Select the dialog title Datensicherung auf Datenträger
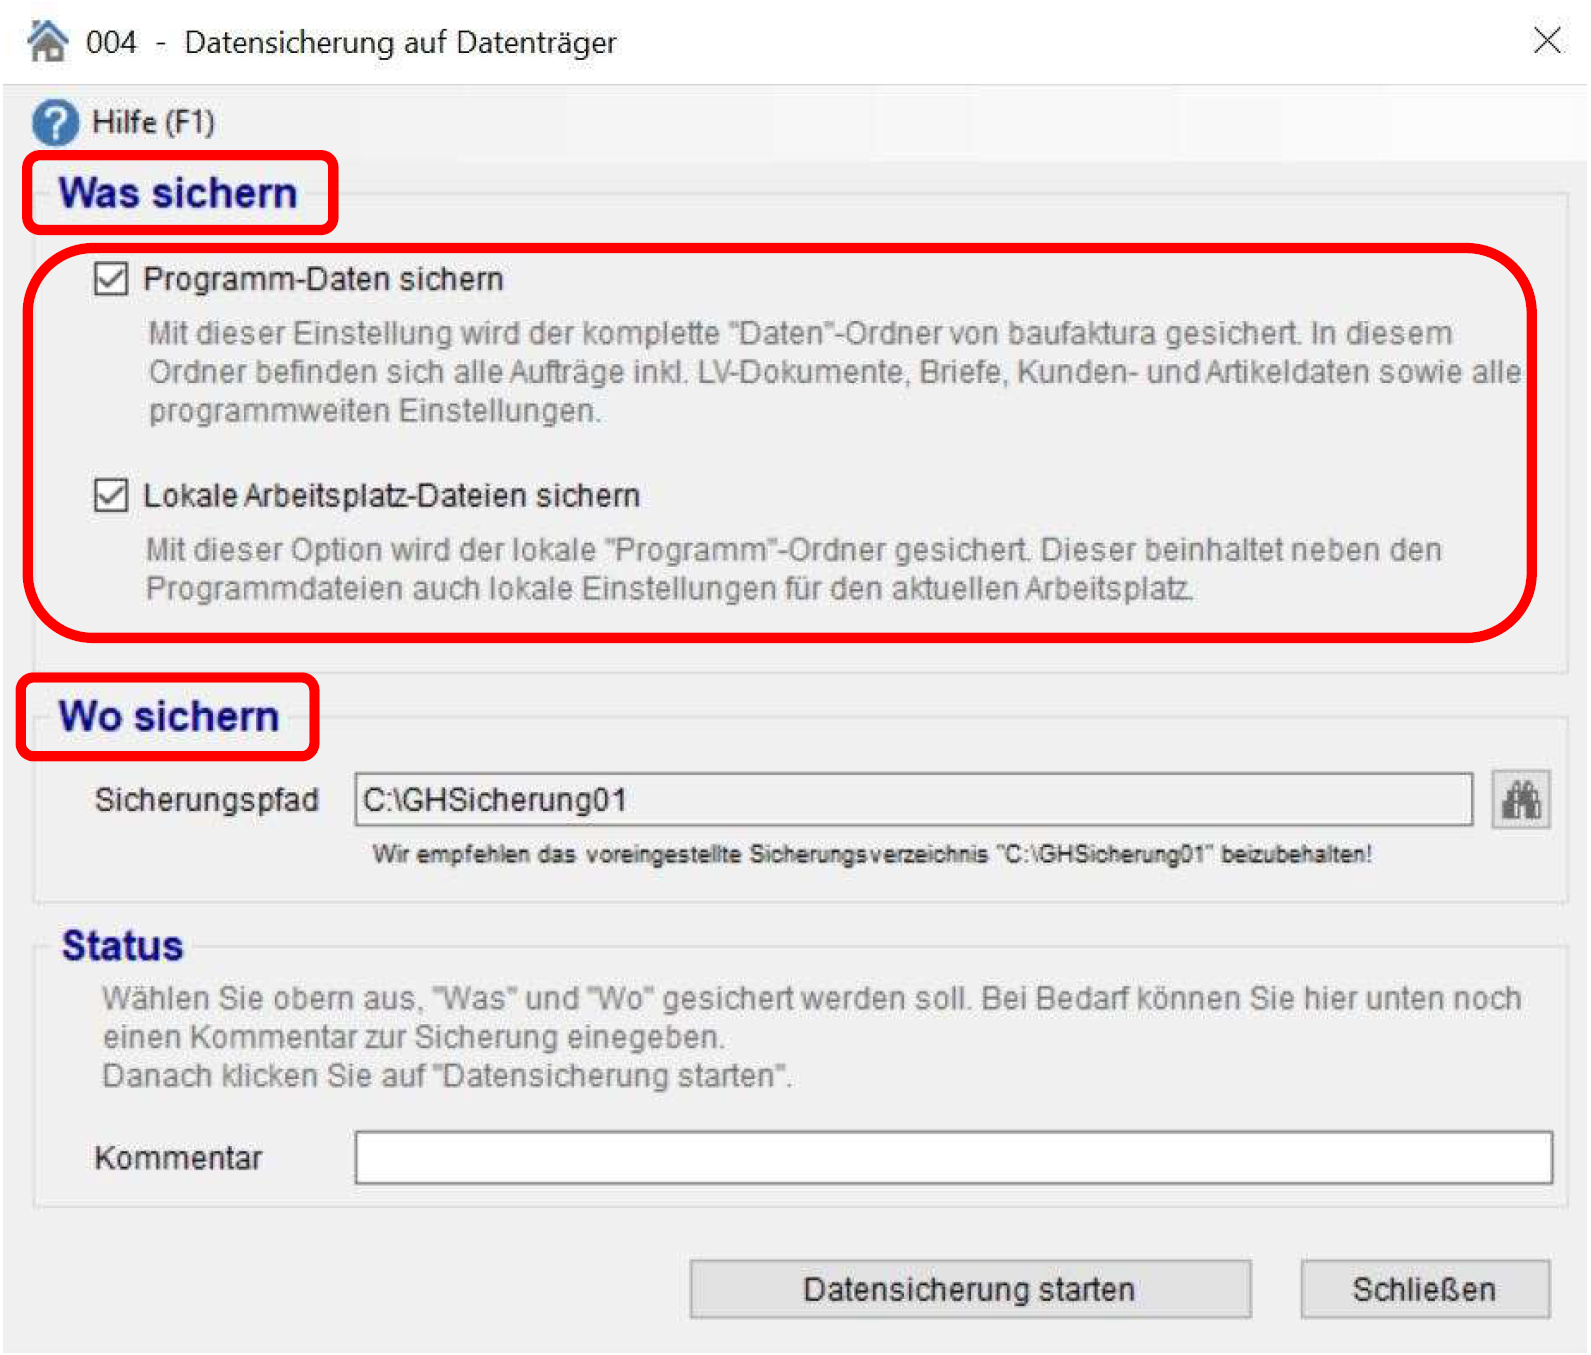Screen dimensions: 1591x1355 coord(400,42)
